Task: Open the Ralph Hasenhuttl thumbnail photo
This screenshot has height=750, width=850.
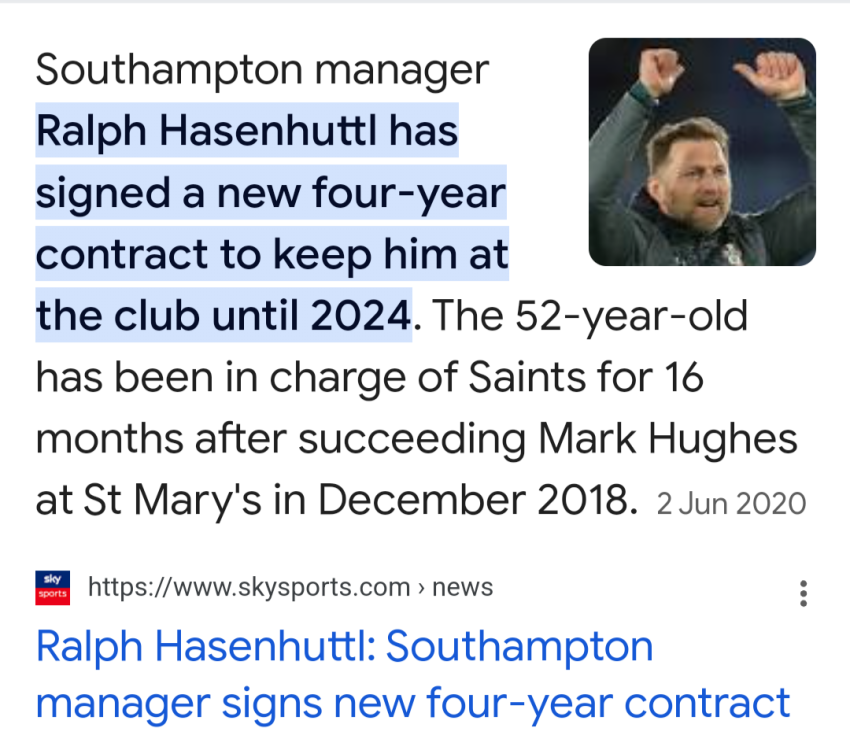Action: coord(702,152)
